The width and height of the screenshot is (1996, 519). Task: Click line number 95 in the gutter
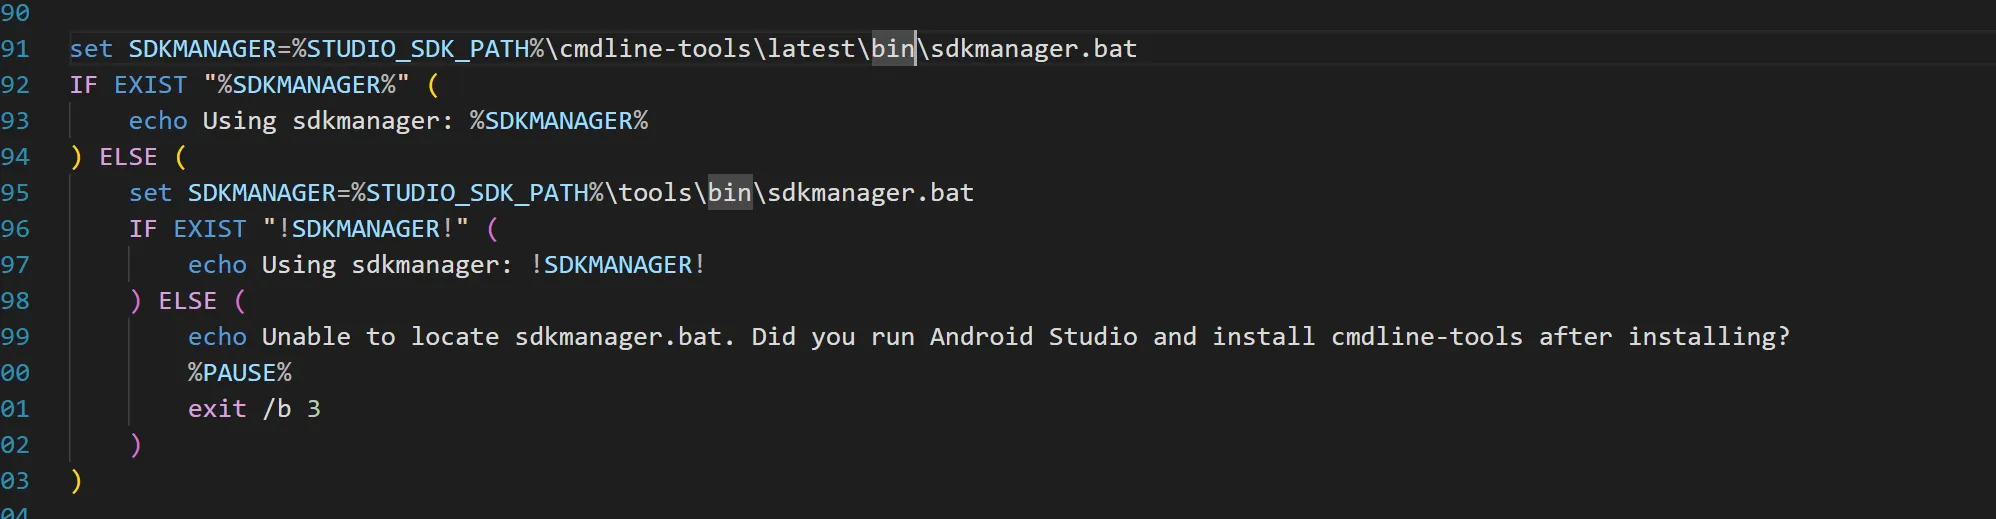click(15, 193)
